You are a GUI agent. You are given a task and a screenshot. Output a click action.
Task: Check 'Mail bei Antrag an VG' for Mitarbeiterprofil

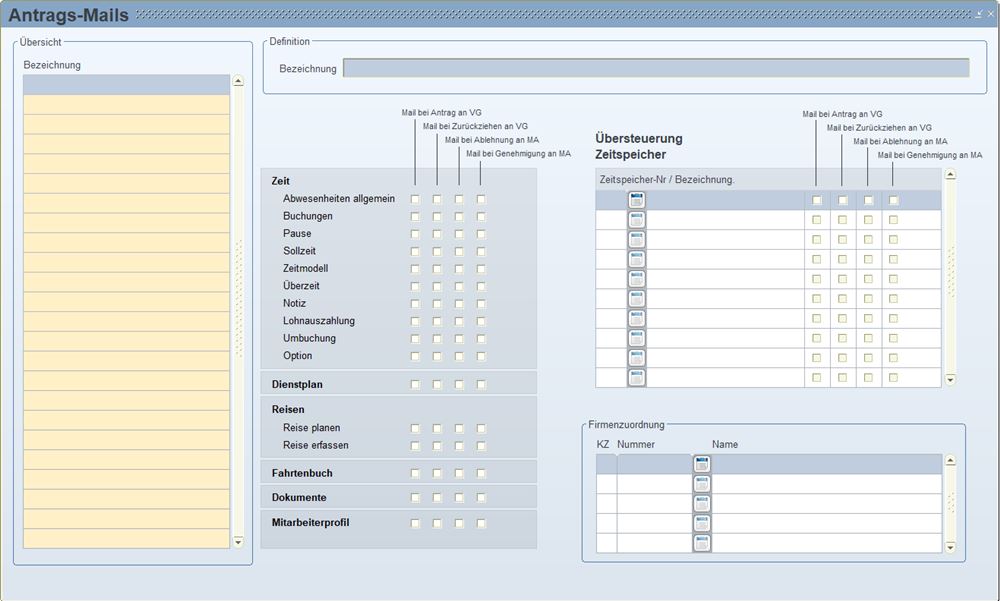(x=415, y=523)
